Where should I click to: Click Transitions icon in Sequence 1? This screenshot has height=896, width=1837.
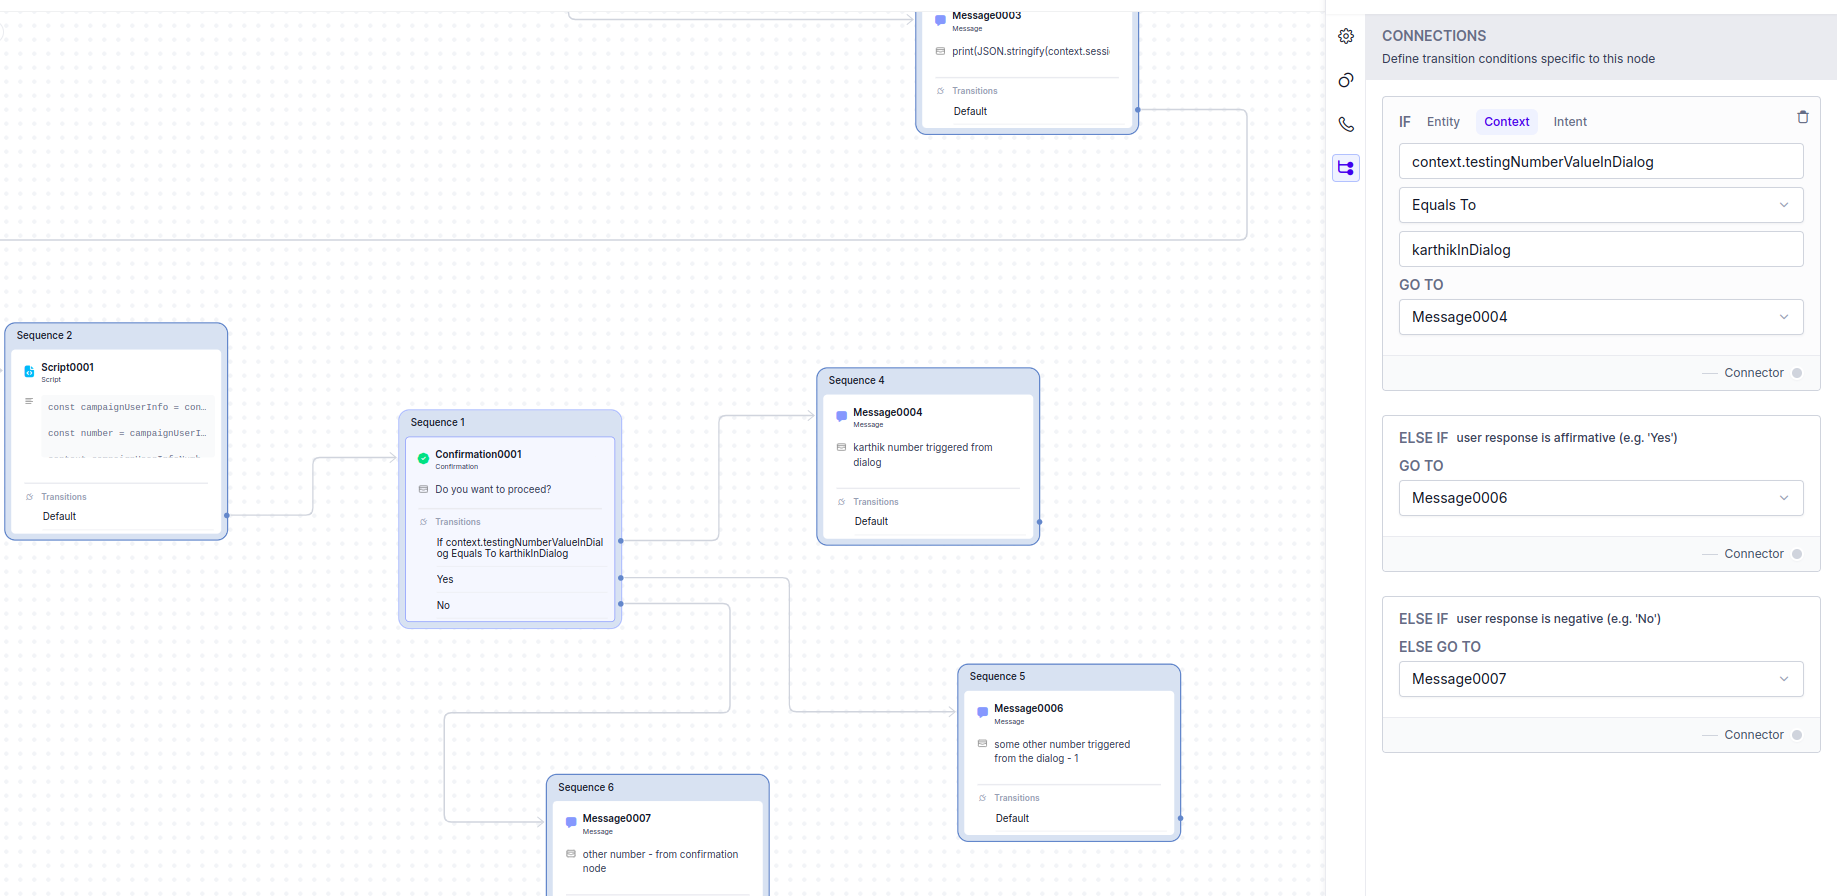424,522
